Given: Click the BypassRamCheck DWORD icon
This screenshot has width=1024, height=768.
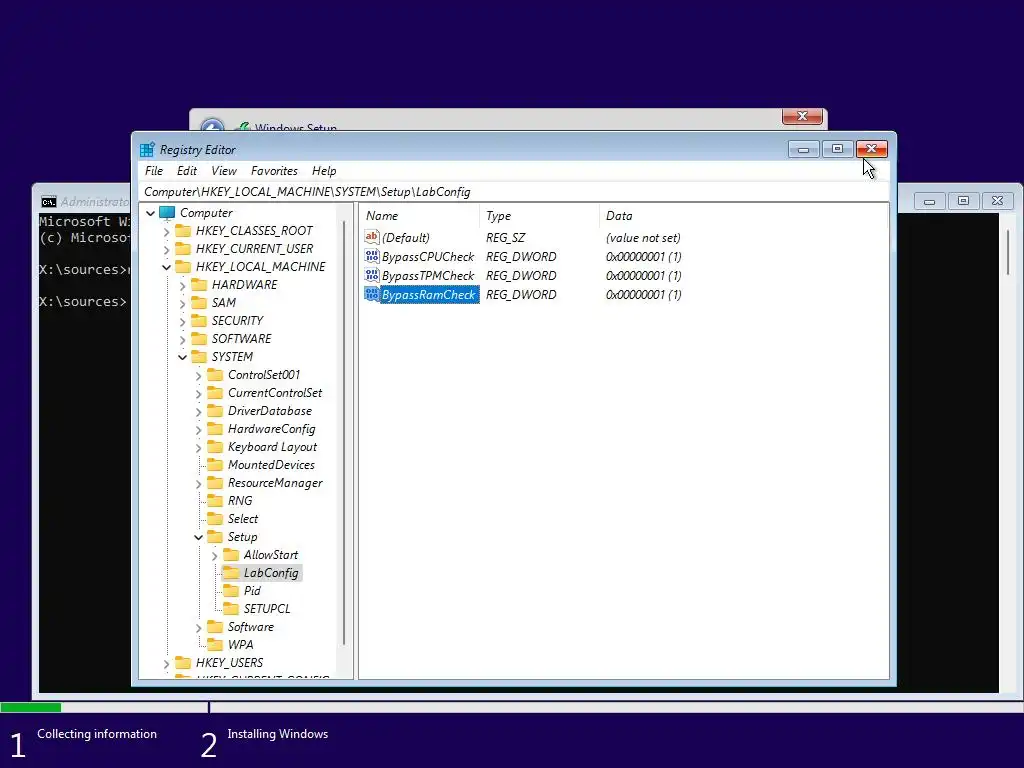Looking at the screenshot, I should (372, 295).
